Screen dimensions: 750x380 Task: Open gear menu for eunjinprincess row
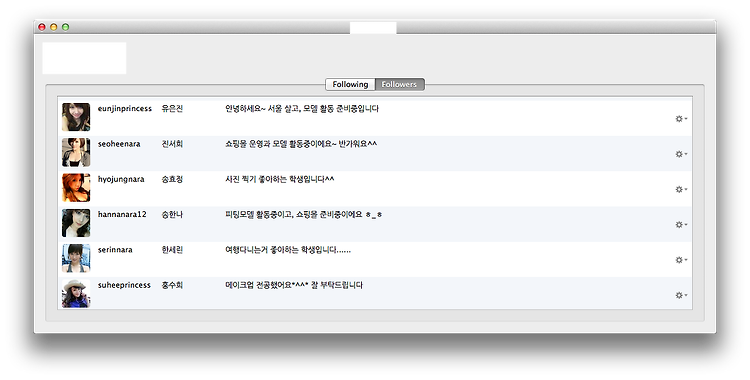point(681,119)
